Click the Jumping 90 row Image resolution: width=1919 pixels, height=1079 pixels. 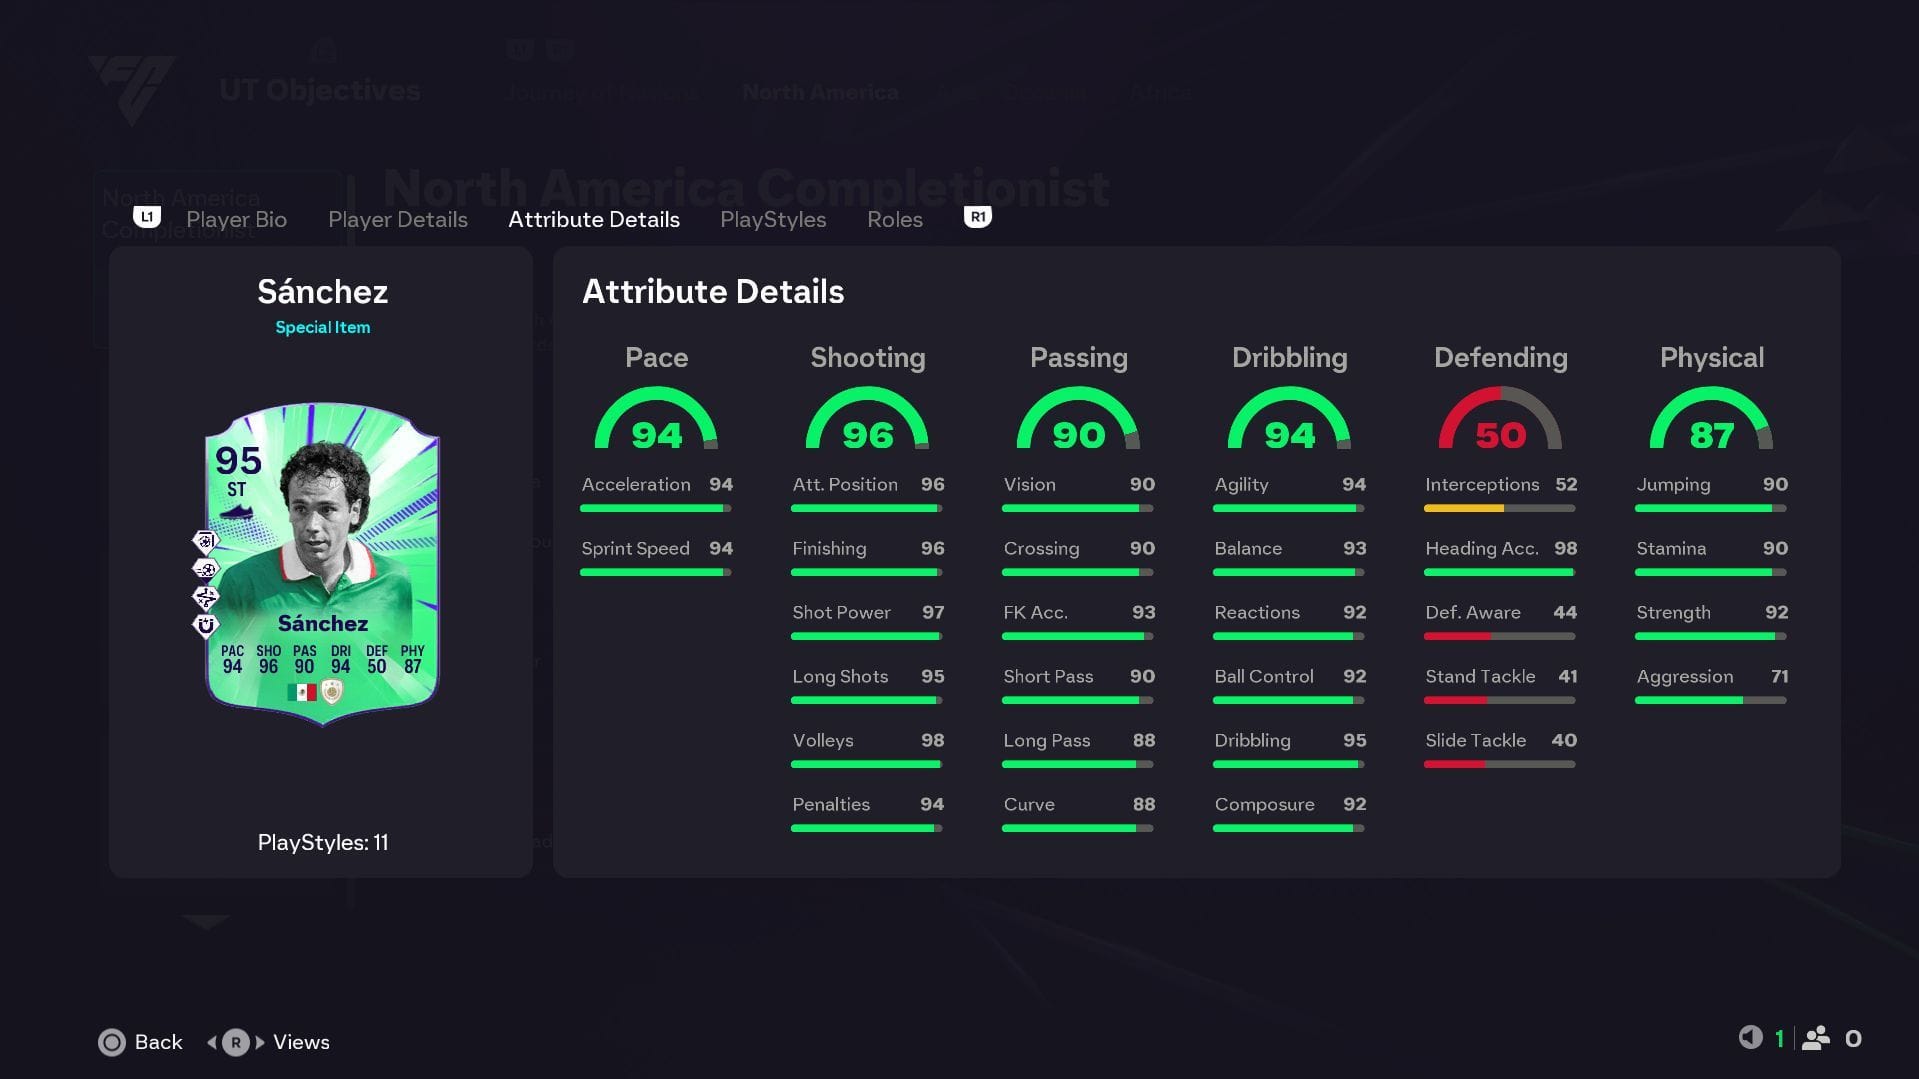(x=1711, y=493)
